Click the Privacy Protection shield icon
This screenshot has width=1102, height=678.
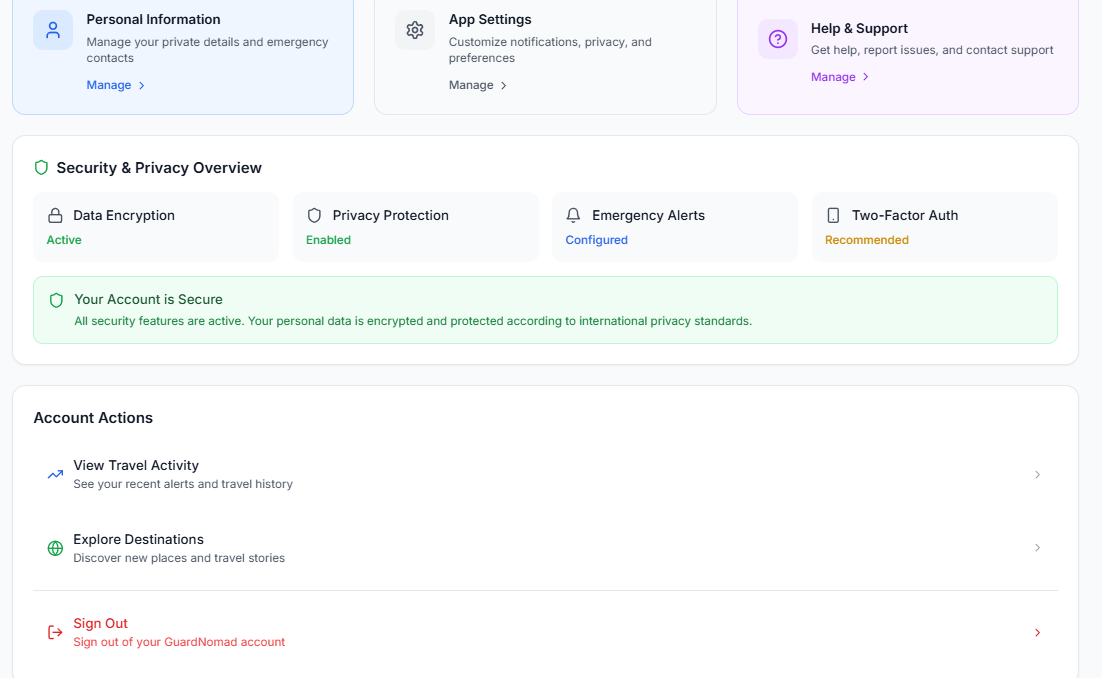(x=314, y=216)
